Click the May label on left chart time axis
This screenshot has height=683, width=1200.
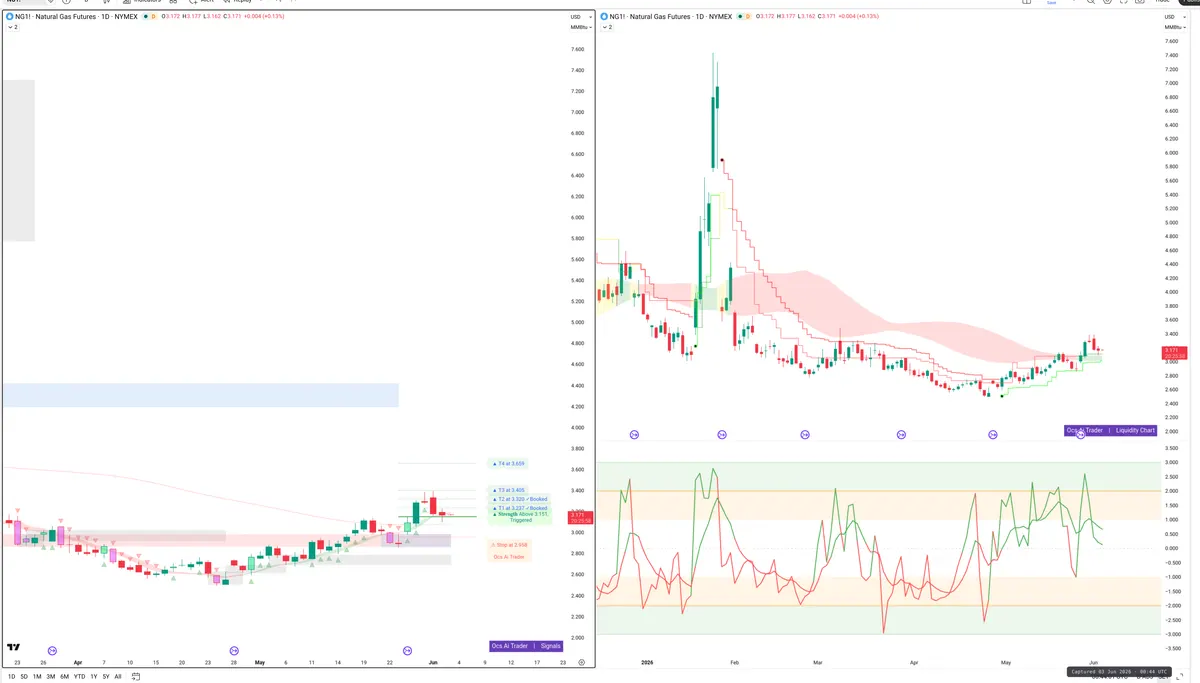pos(260,662)
